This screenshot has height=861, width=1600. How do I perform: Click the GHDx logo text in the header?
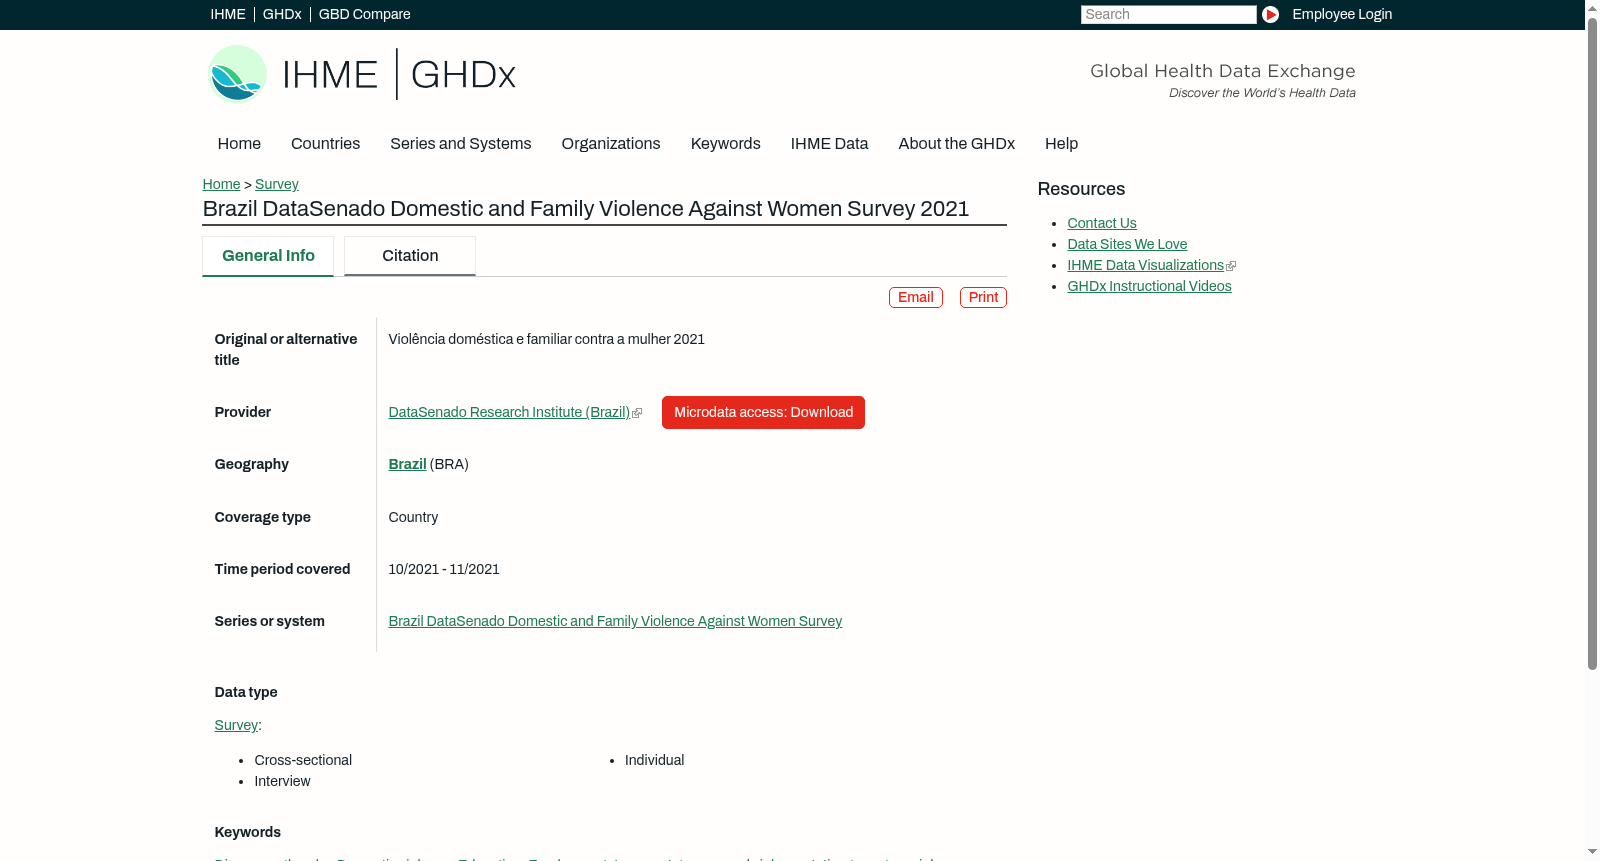pyautogui.click(x=463, y=75)
